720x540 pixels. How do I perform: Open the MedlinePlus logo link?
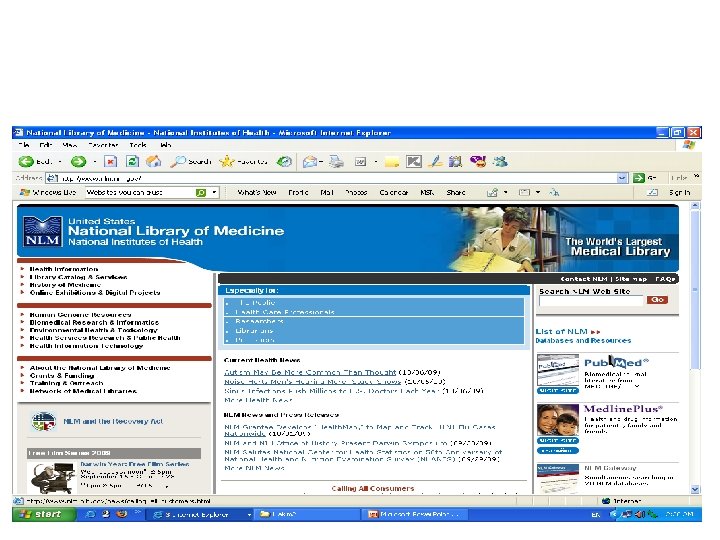click(623, 409)
